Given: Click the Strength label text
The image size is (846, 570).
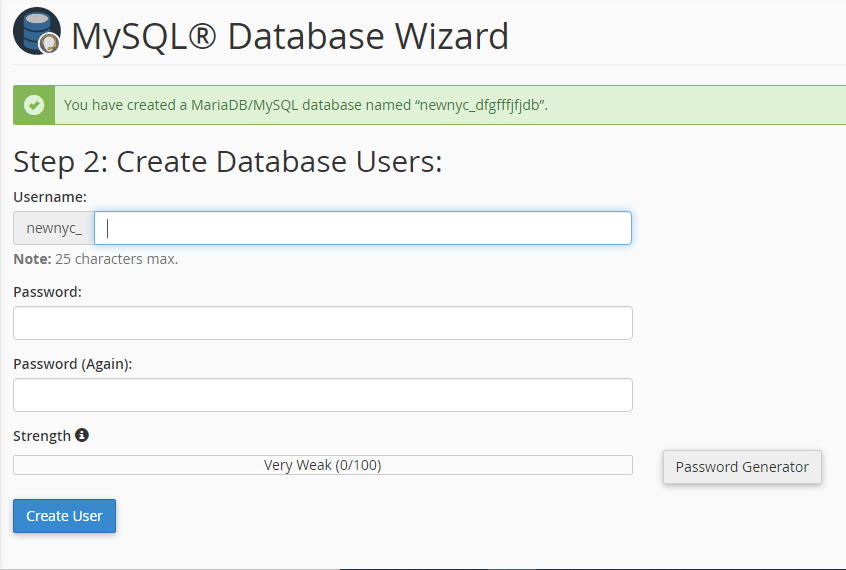Looking at the screenshot, I should [x=42, y=436].
